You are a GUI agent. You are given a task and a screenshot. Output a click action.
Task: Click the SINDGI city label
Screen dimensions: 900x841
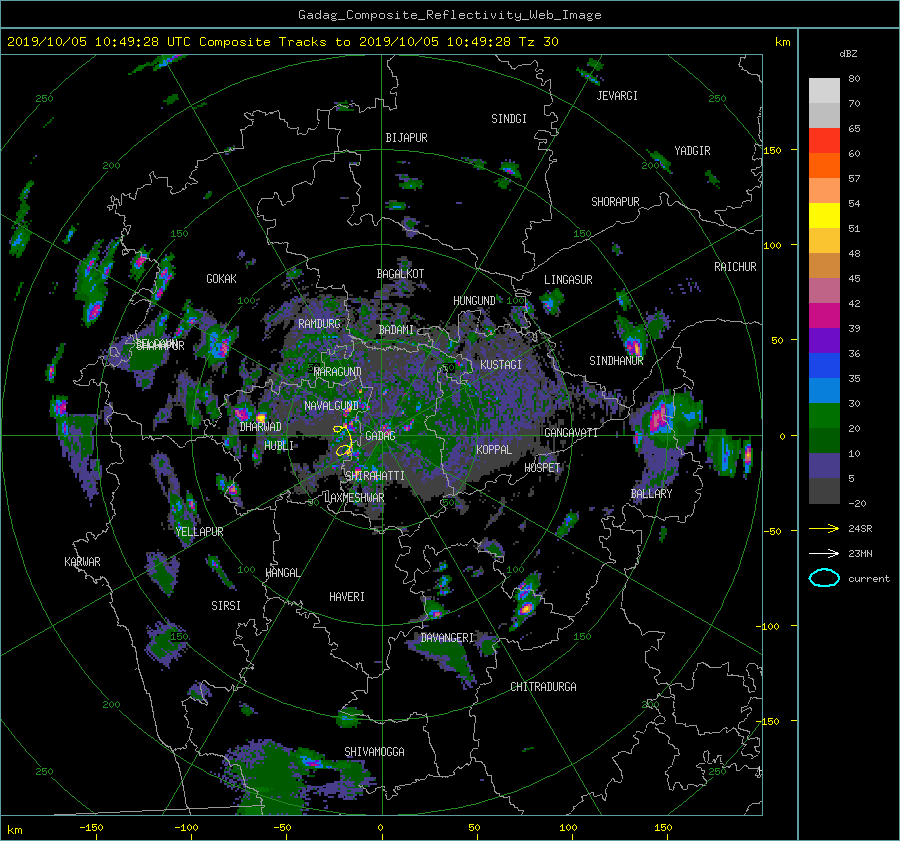(x=509, y=119)
